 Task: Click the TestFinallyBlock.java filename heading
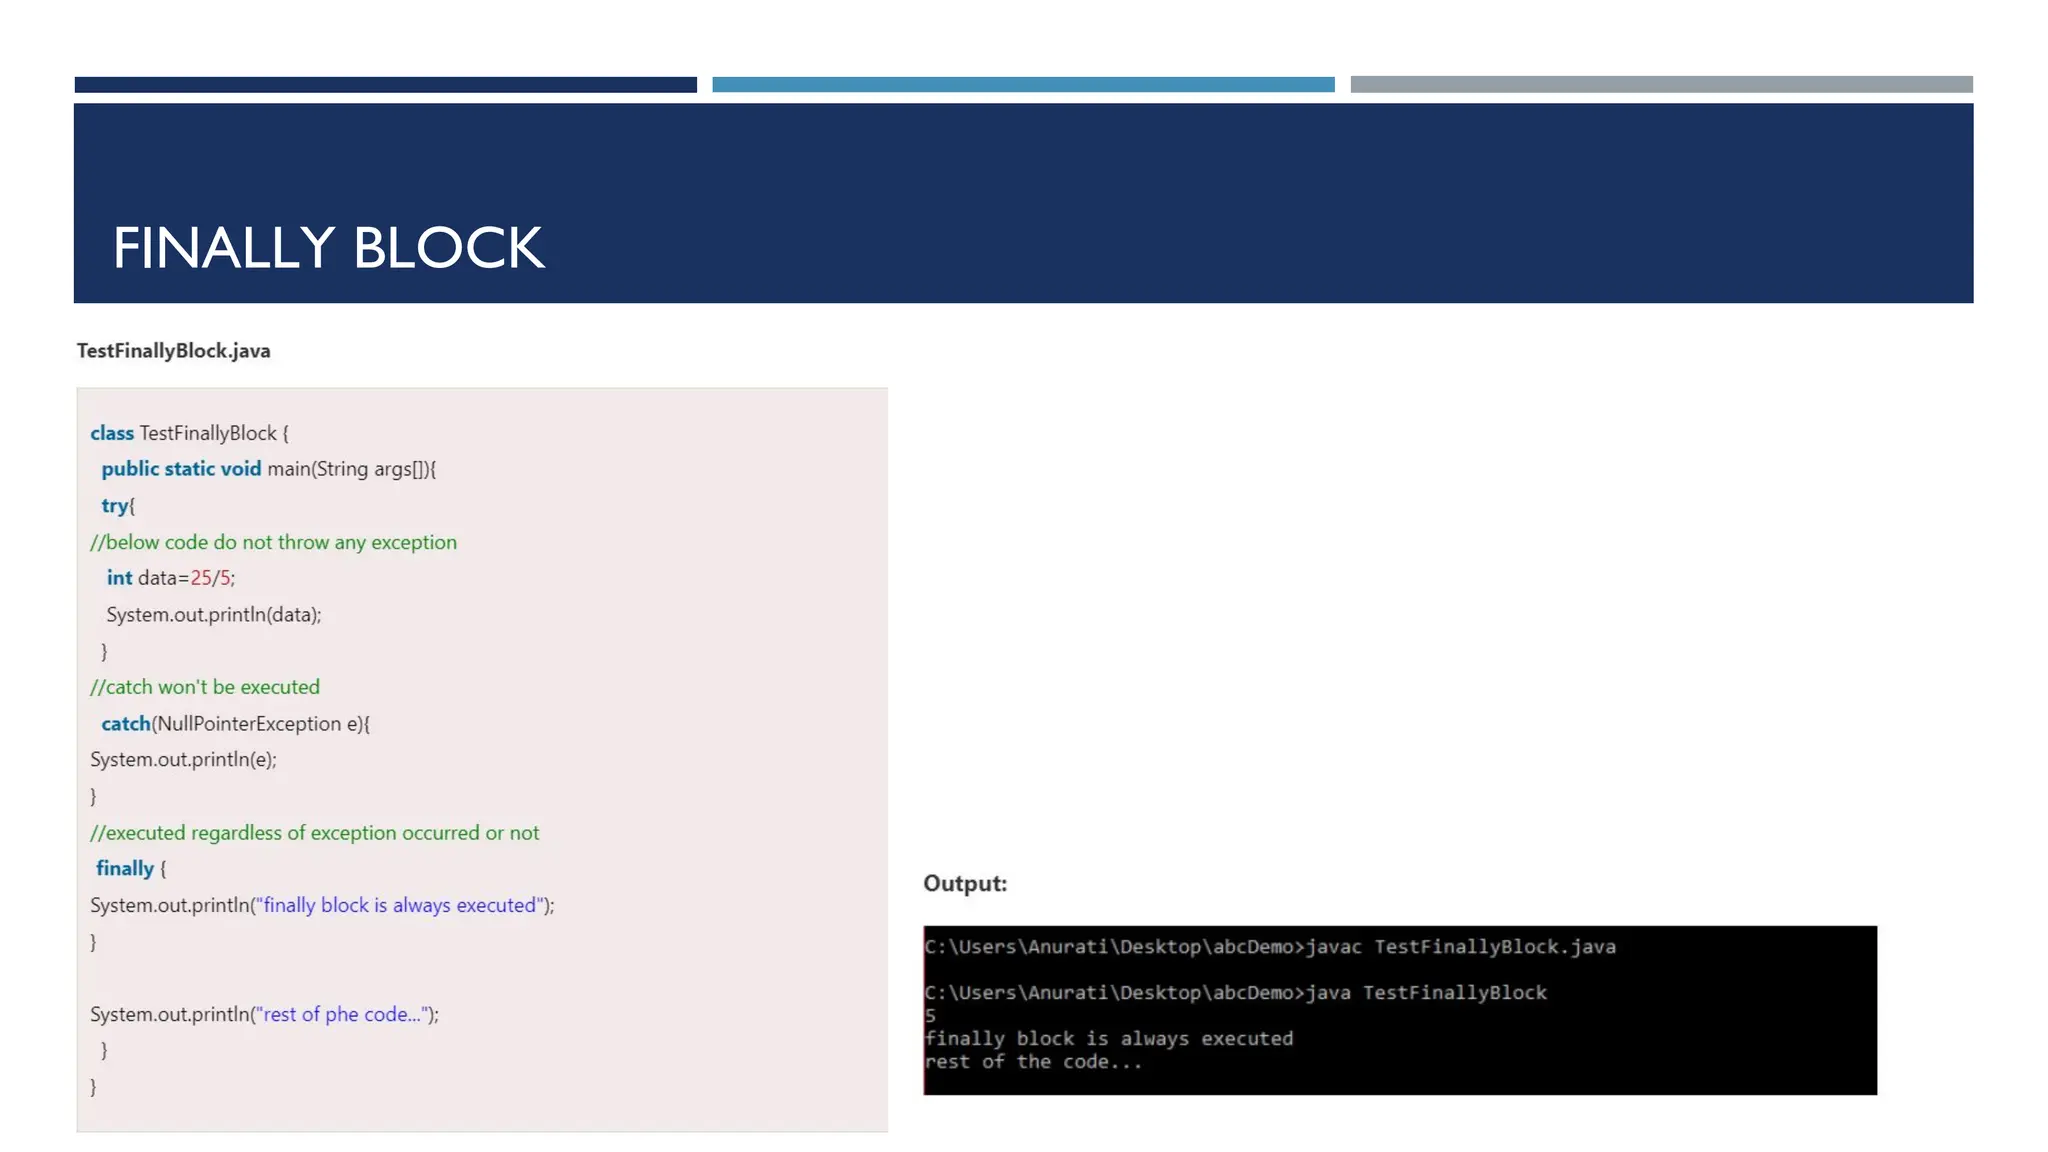tap(174, 351)
